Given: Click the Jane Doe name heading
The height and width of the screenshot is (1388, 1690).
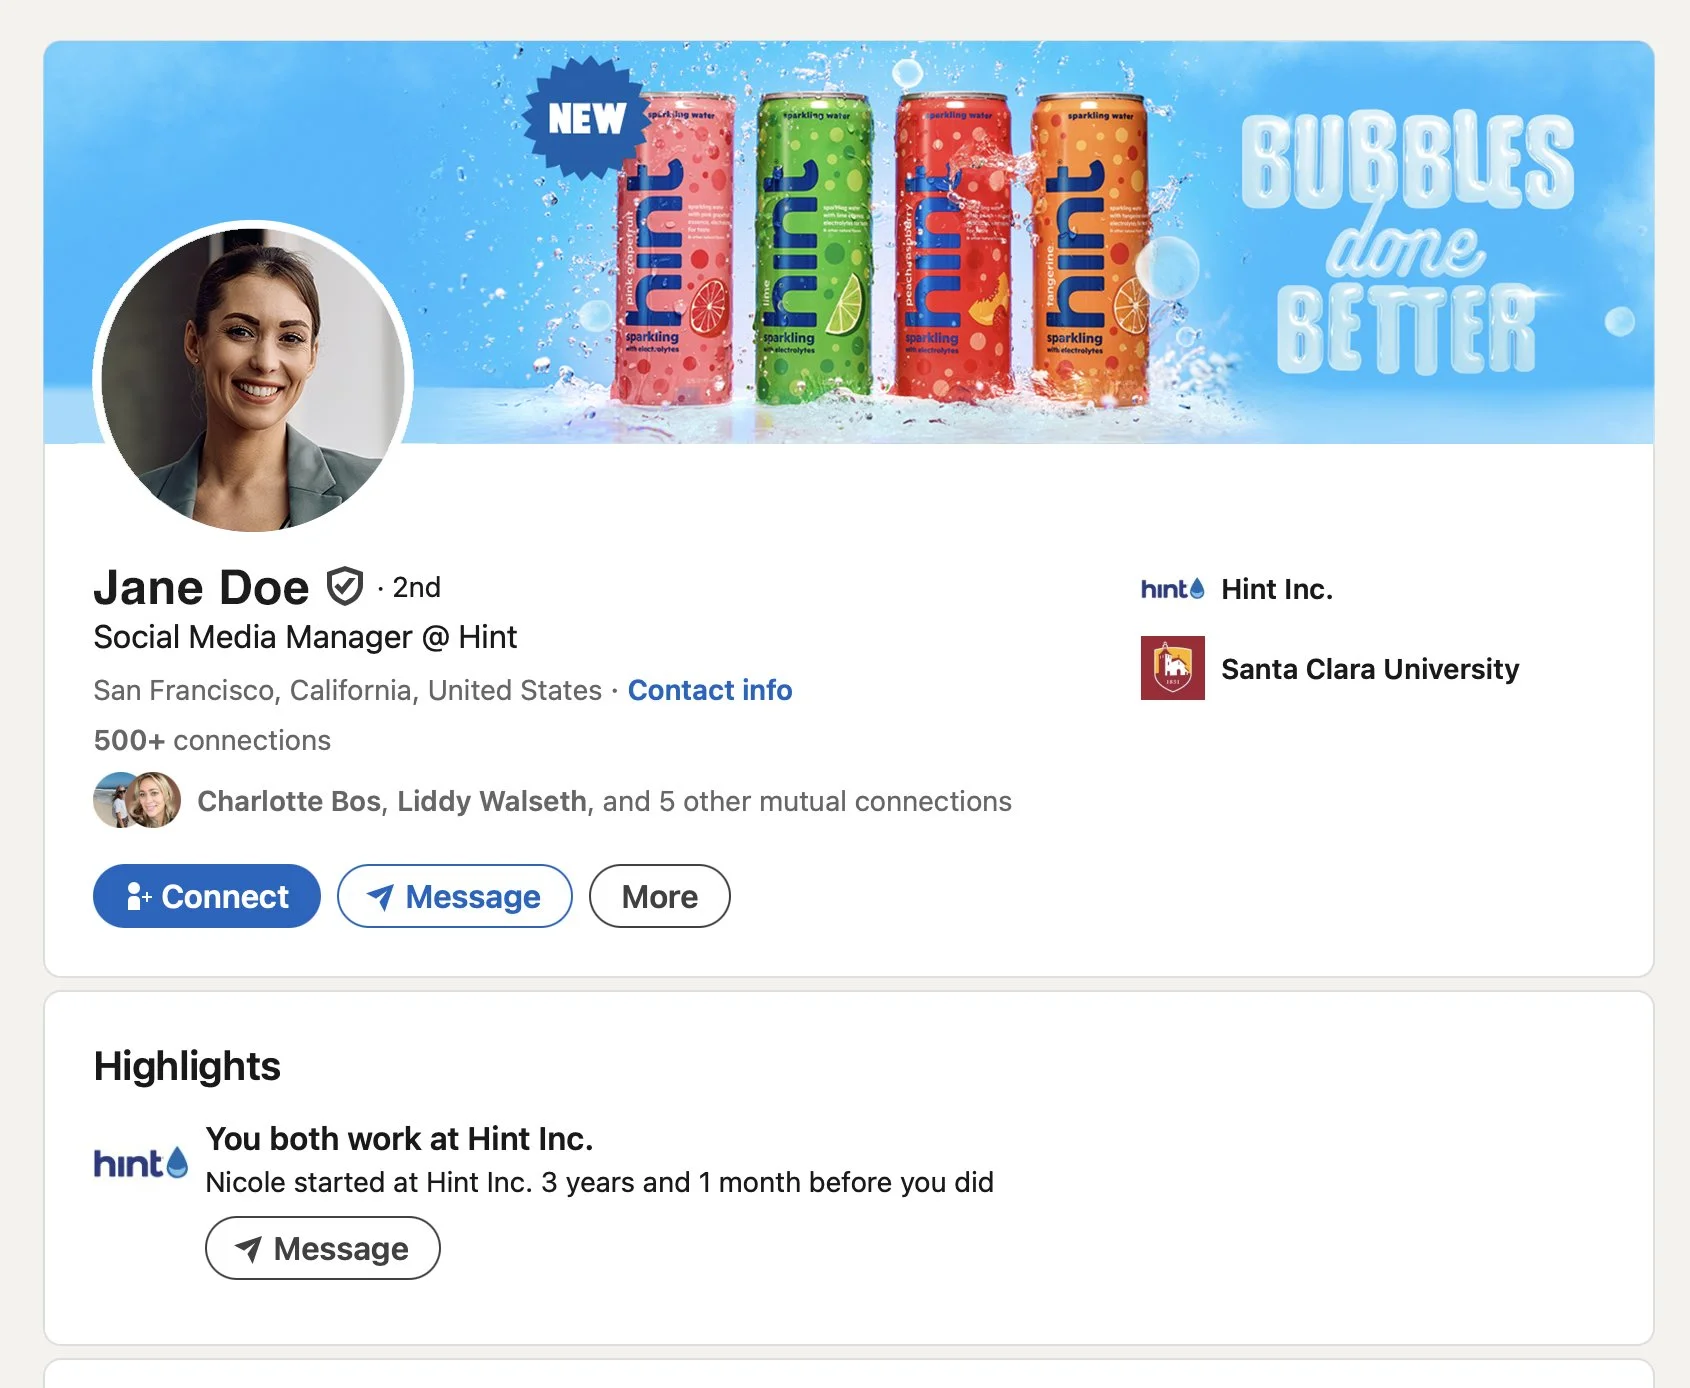Looking at the screenshot, I should click(x=201, y=588).
